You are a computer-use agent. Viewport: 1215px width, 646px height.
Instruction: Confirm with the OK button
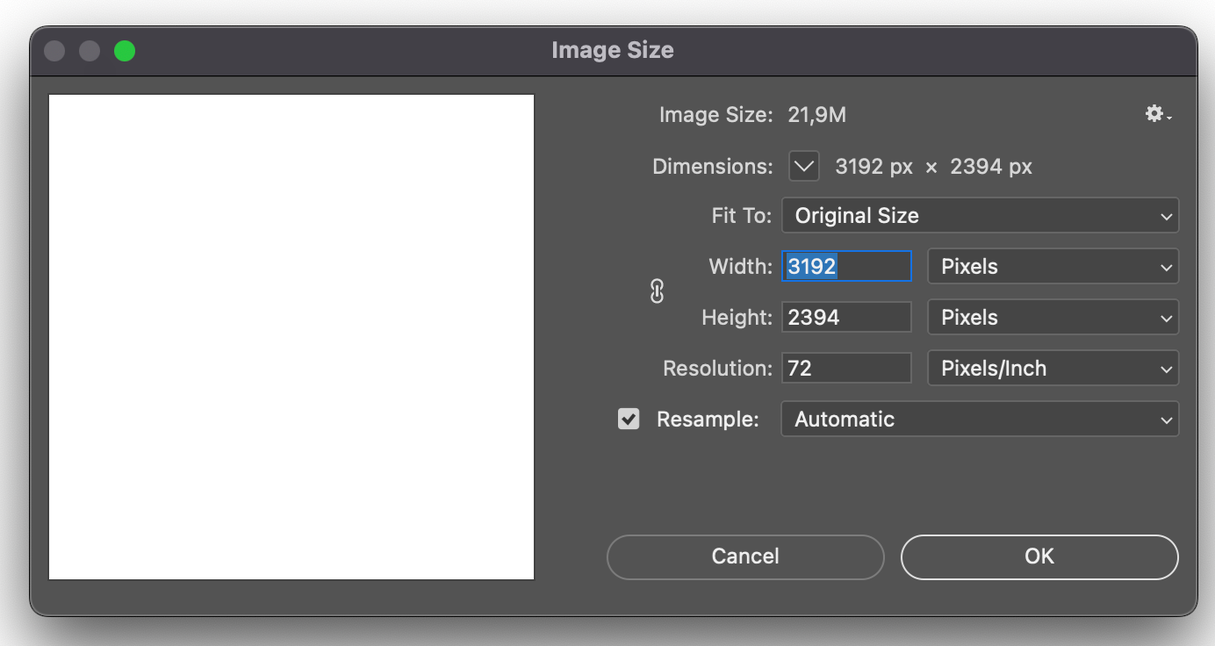tap(1039, 557)
